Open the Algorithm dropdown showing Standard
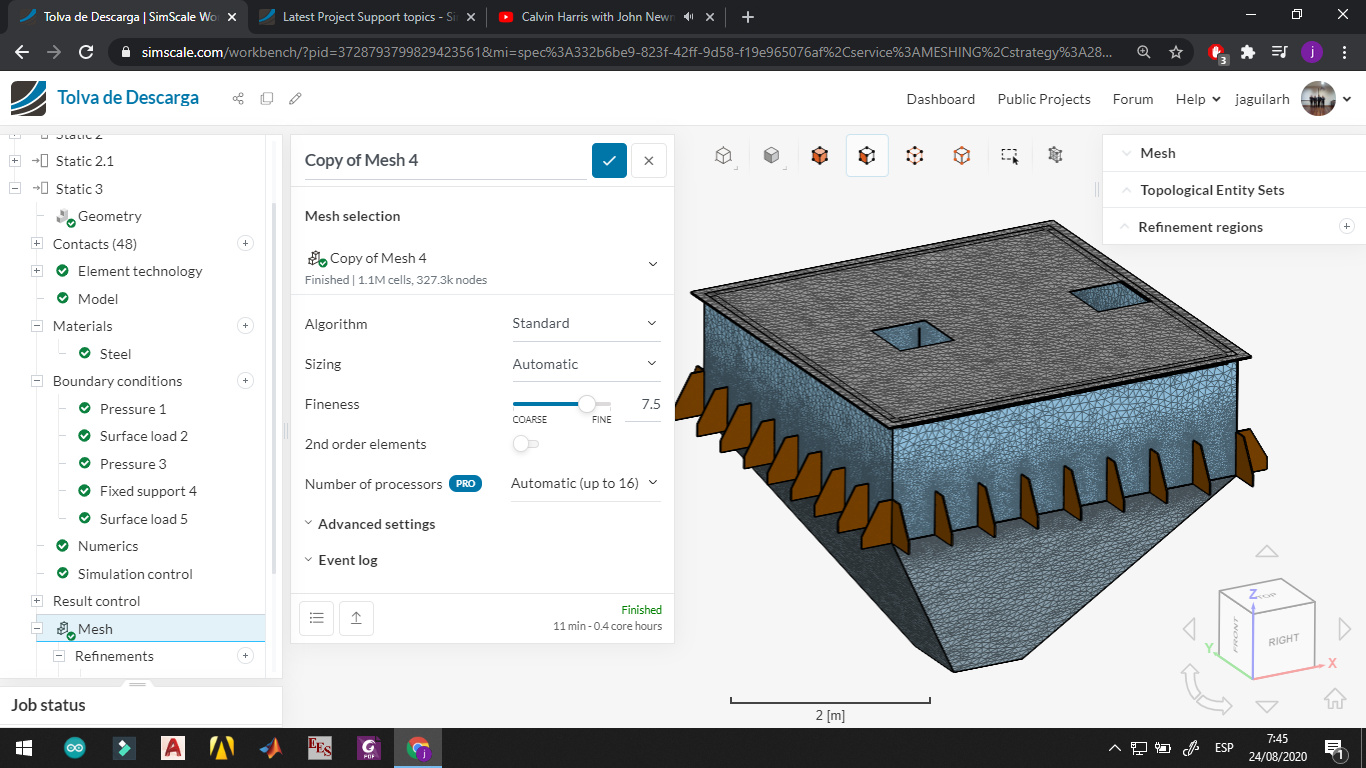This screenshot has height=768, width=1366. (586, 322)
